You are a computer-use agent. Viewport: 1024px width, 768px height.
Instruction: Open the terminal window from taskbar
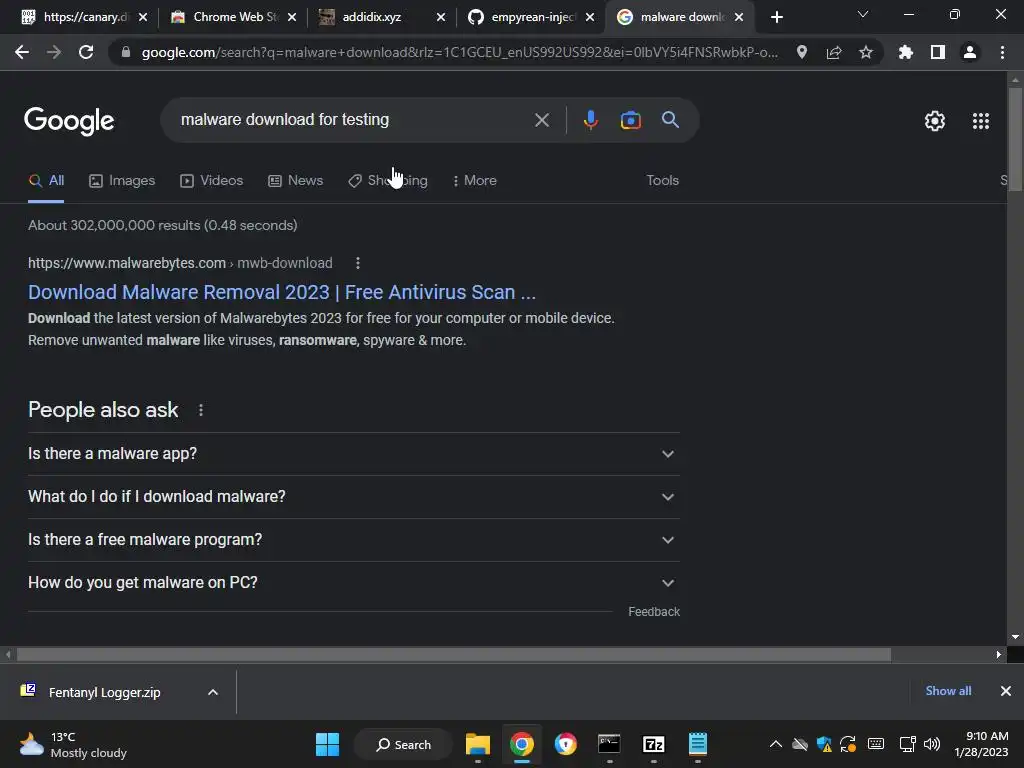click(x=609, y=744)
